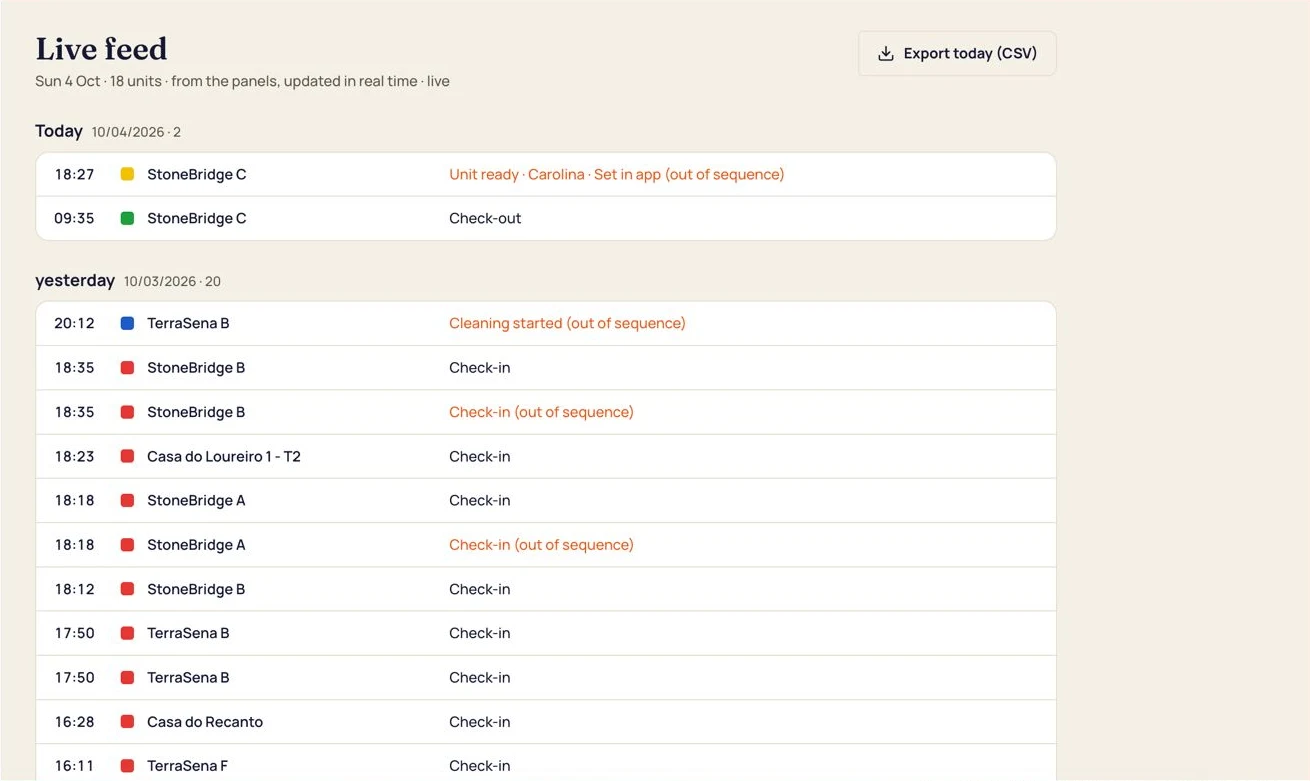This screenshot has width=1310, height=781.
Task: Click 'Check-in' in the TerraSena F row
Action: (480, 766)
